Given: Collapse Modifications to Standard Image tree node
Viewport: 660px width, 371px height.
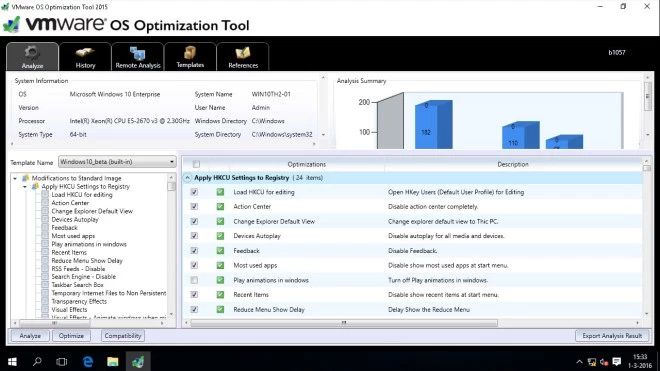Looking at the screenshot, I should [15, 178].
